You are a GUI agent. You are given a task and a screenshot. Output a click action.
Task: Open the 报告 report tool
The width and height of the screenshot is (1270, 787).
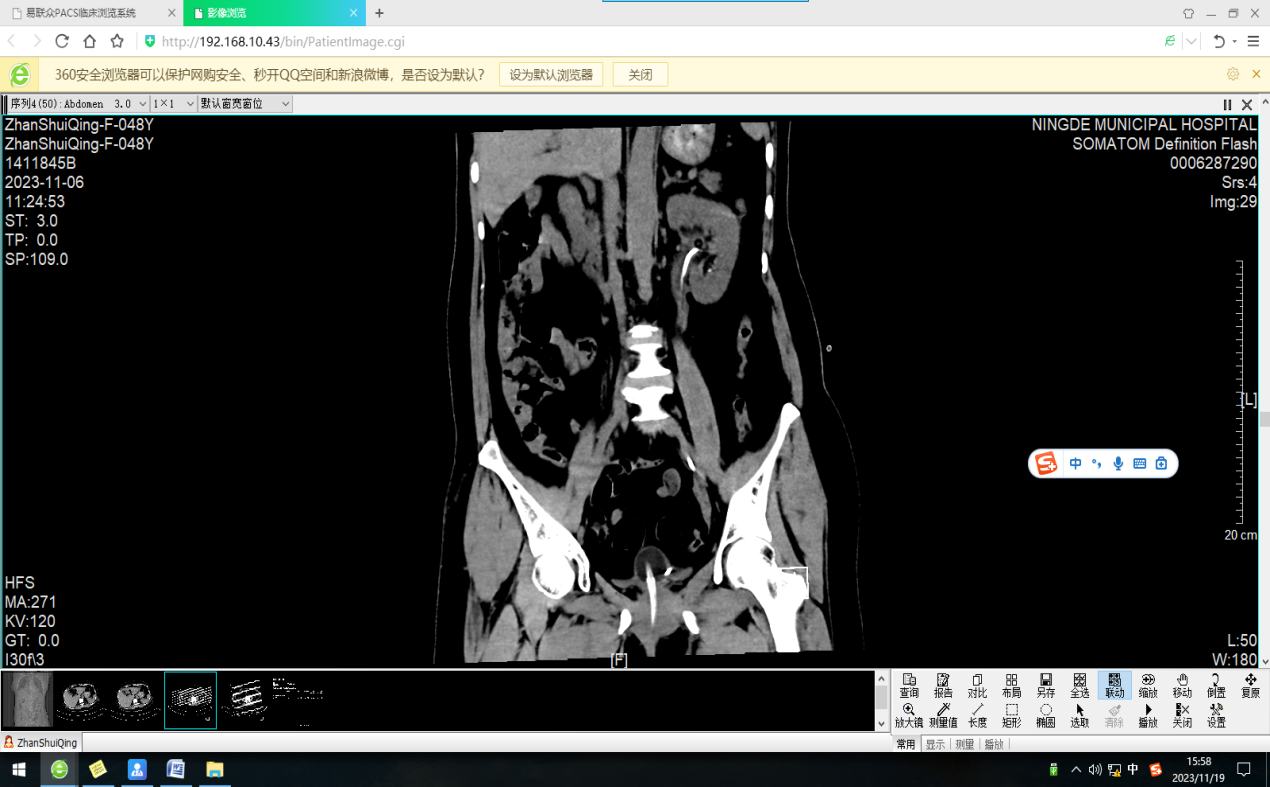943,685
